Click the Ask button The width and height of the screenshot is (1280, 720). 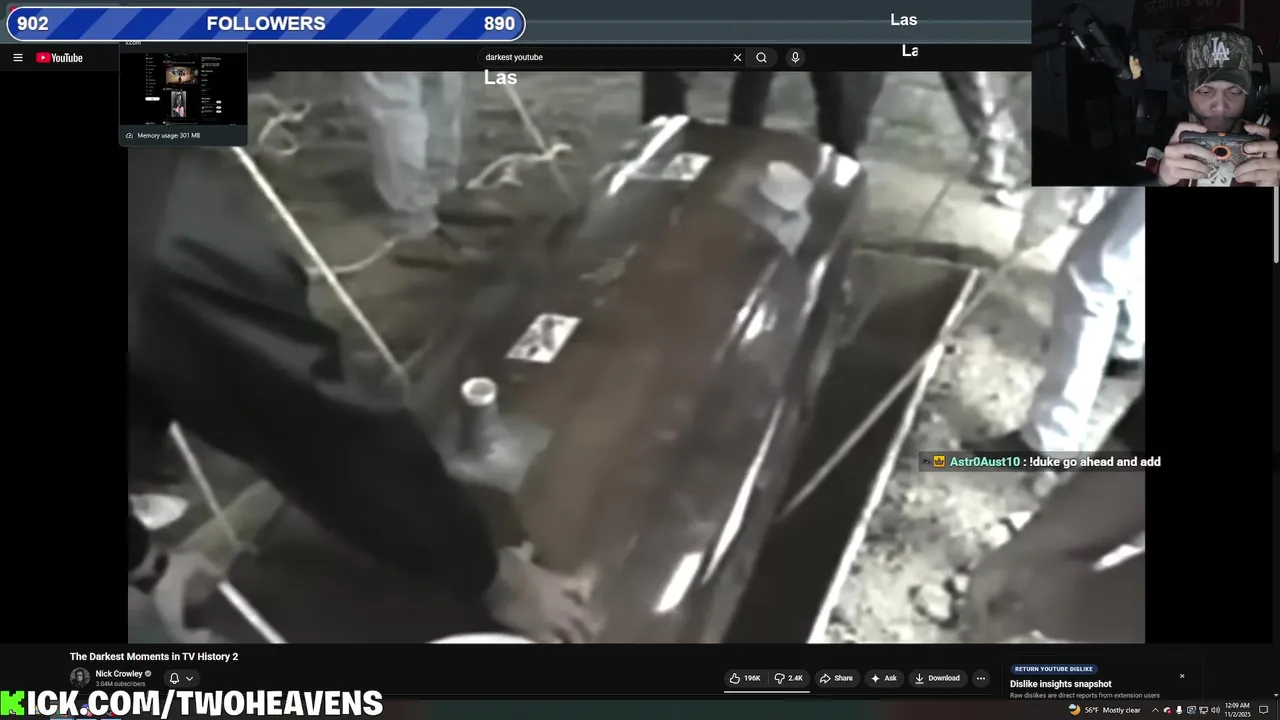[x=883, y=678]
